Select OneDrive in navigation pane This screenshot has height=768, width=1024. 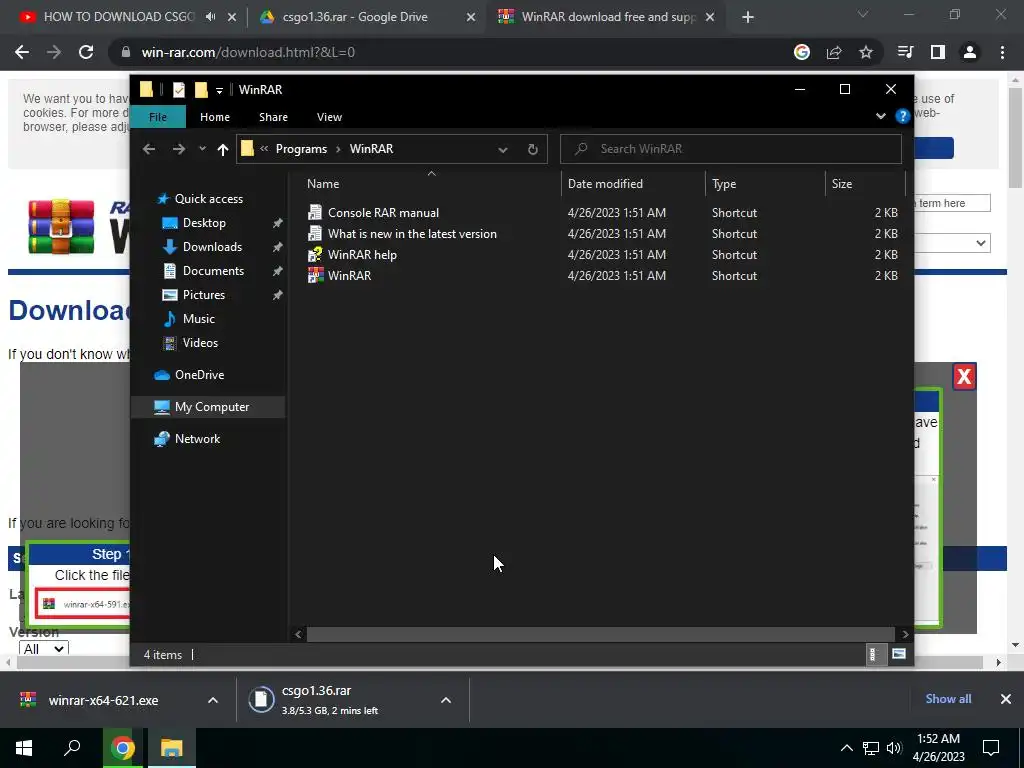tap(199, 375)
